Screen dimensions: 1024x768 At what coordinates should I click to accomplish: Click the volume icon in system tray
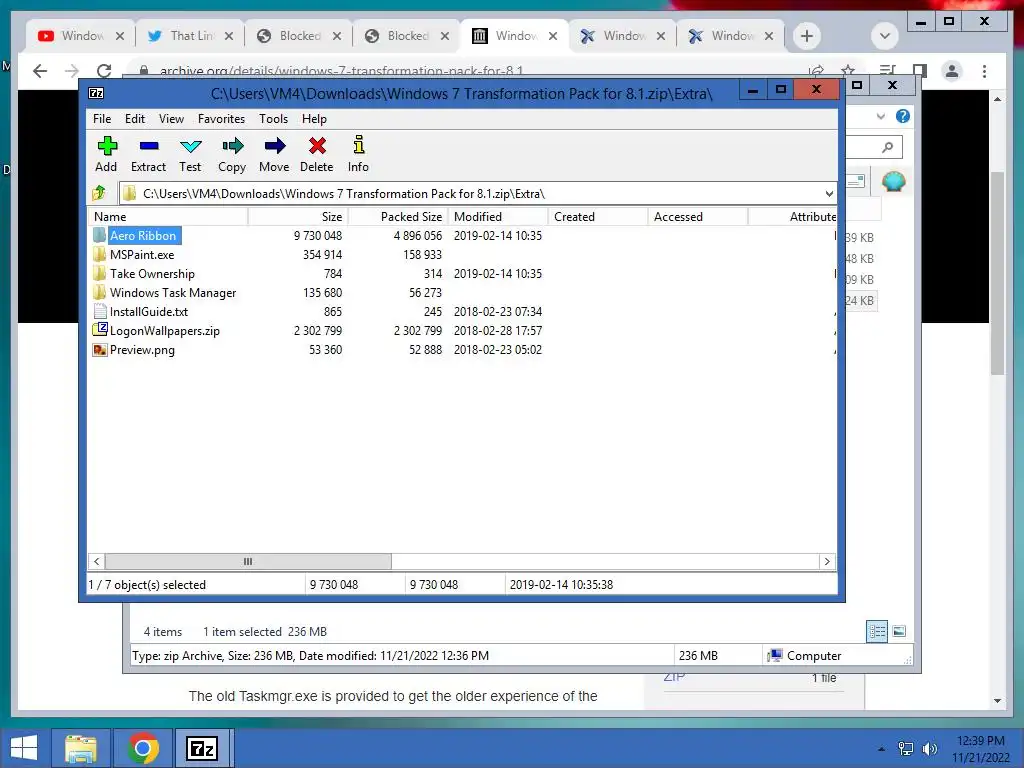pyautogui.click(x=929, y=749)
